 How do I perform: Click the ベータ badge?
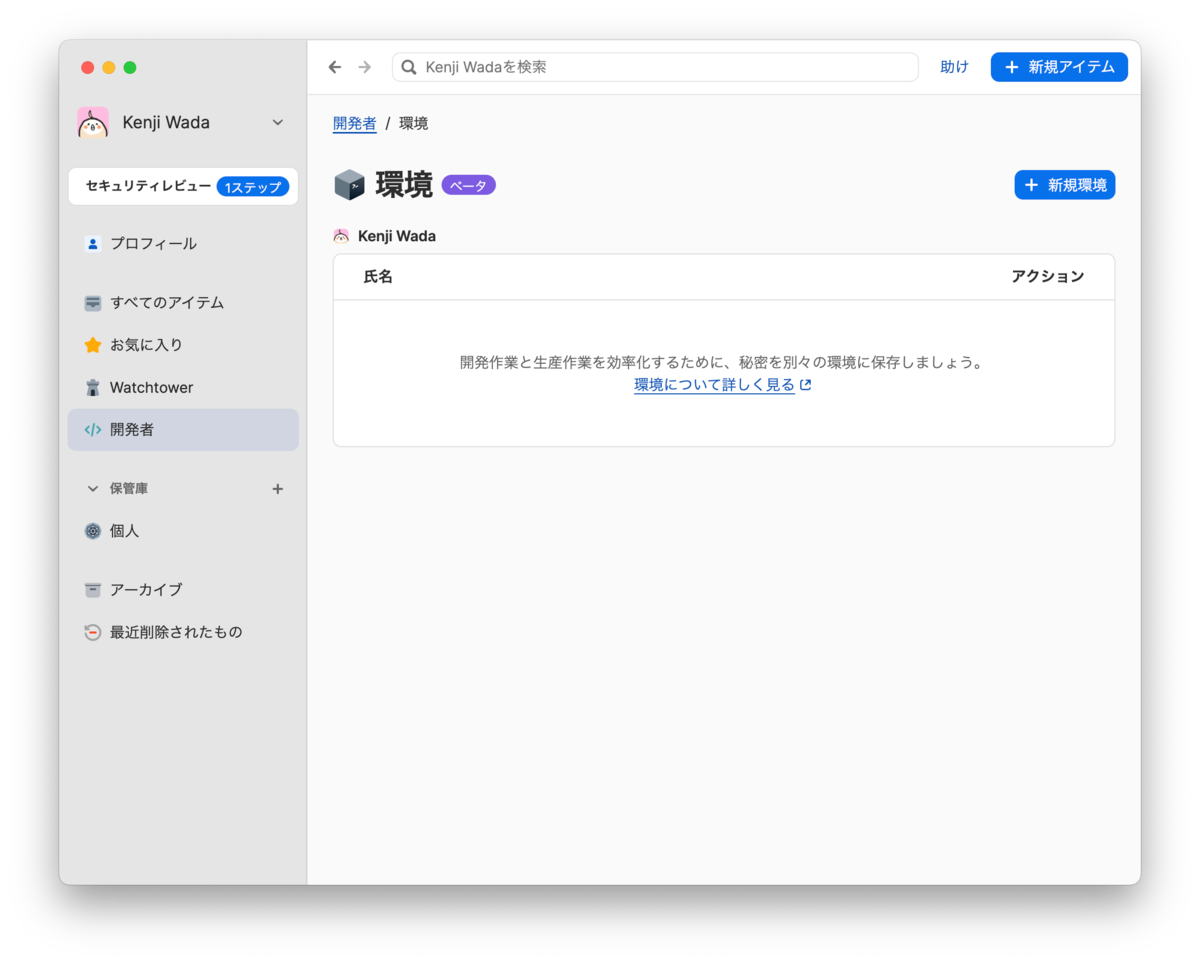[x=469, y=185]
